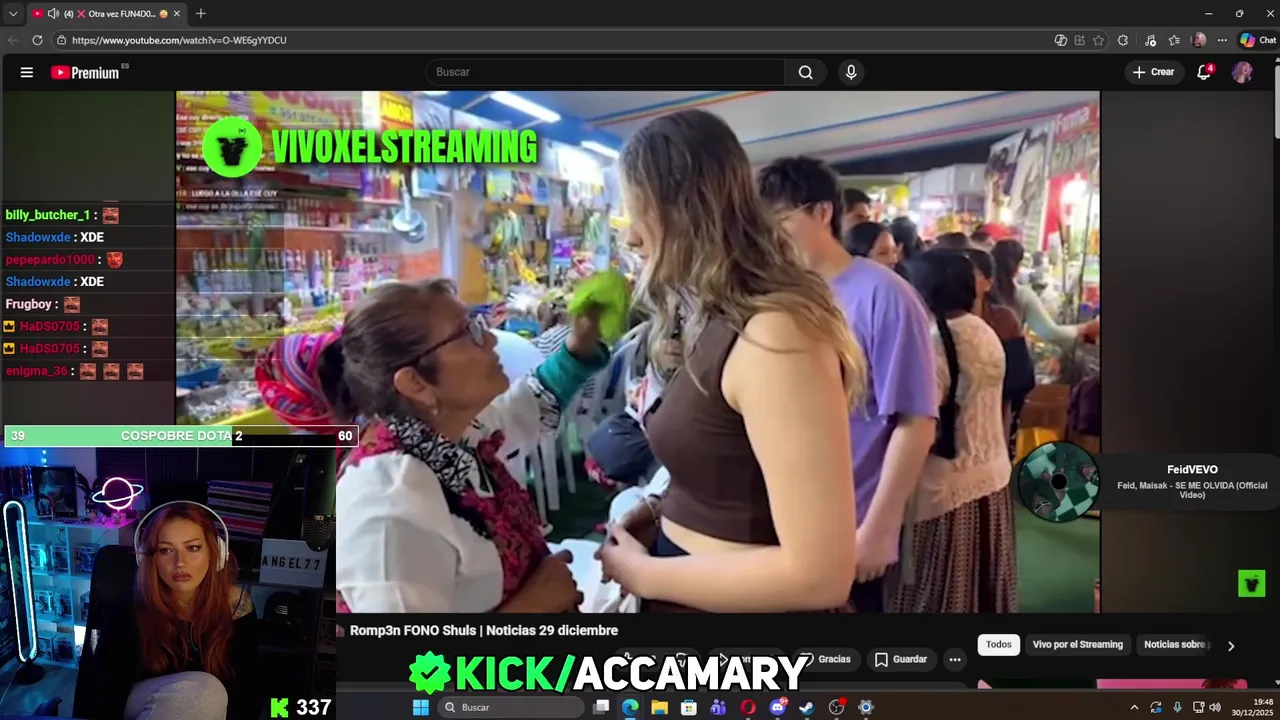Screen dimensions: 1280x720
Task: Open clock and date in tray
Action: (x=1253, y=707)
